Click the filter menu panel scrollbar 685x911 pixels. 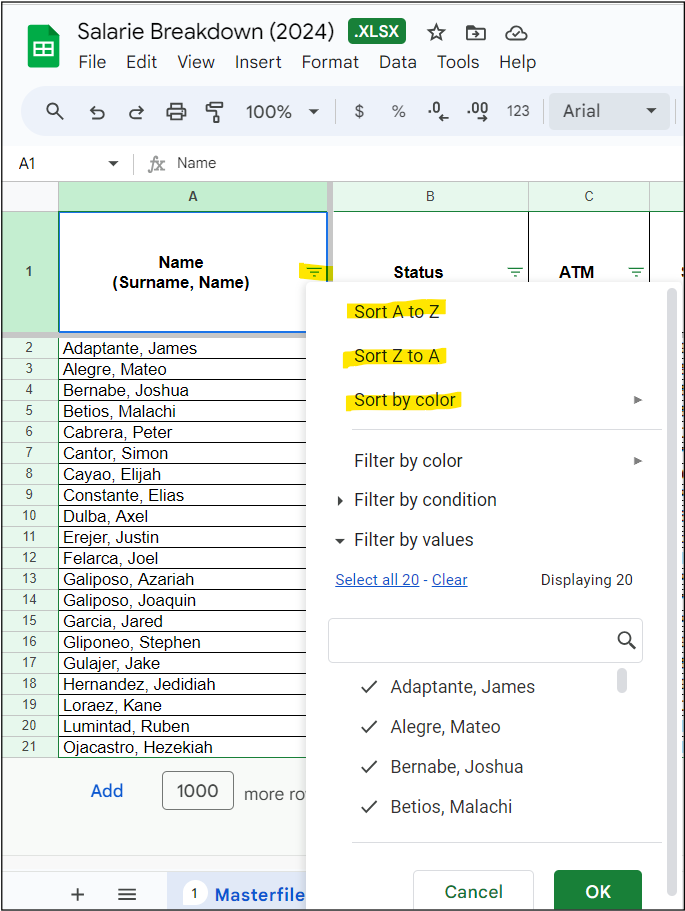coord(672,593)
